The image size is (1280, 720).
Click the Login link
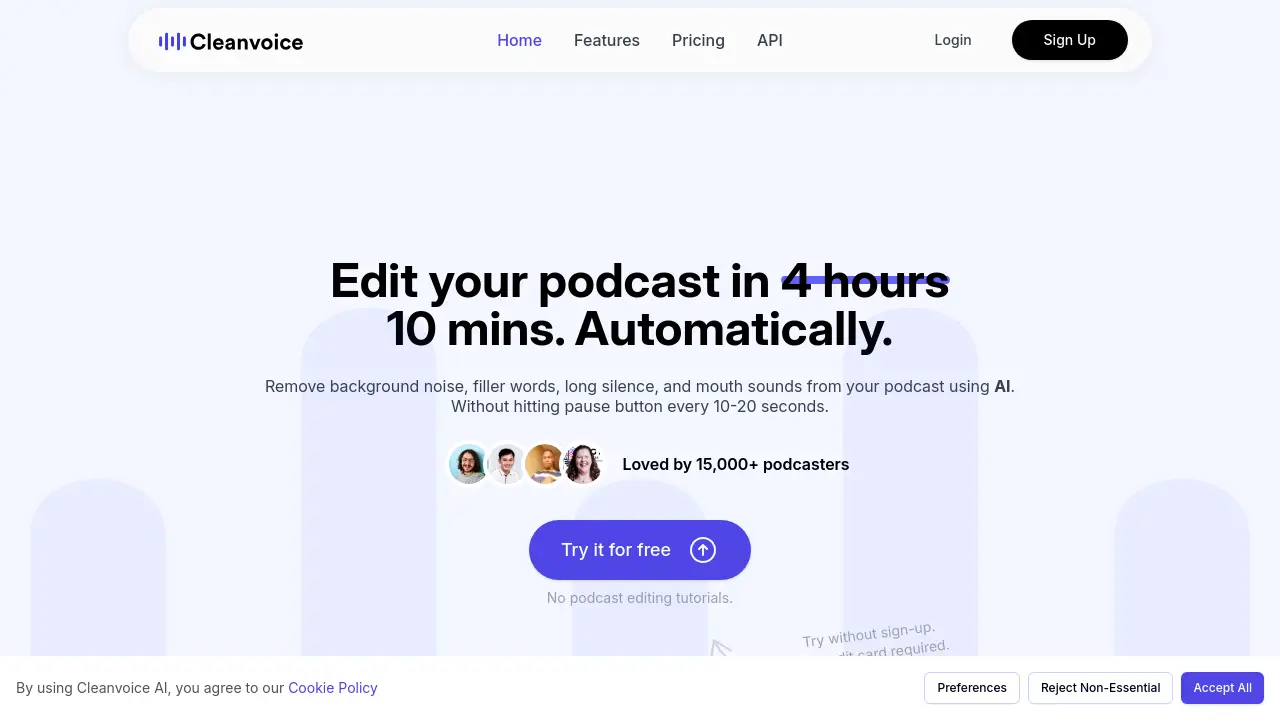point(952,40)
